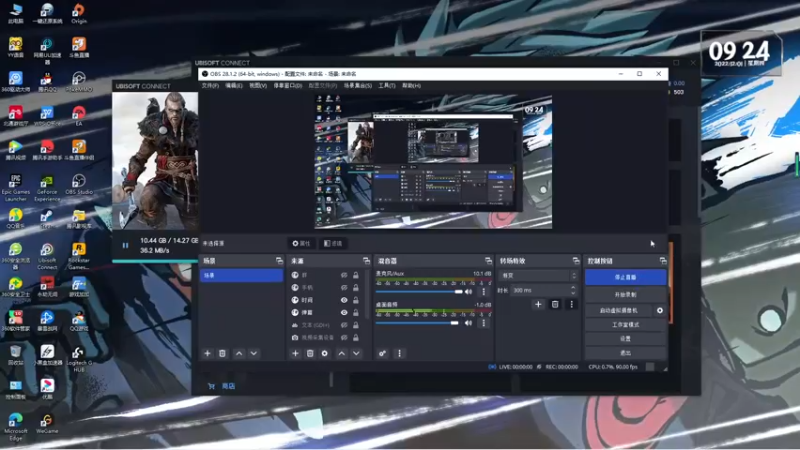Screen dimensions: 800x450
Task: Open the 视图(V) menu in OBS
Action: [x=258, y=86]
